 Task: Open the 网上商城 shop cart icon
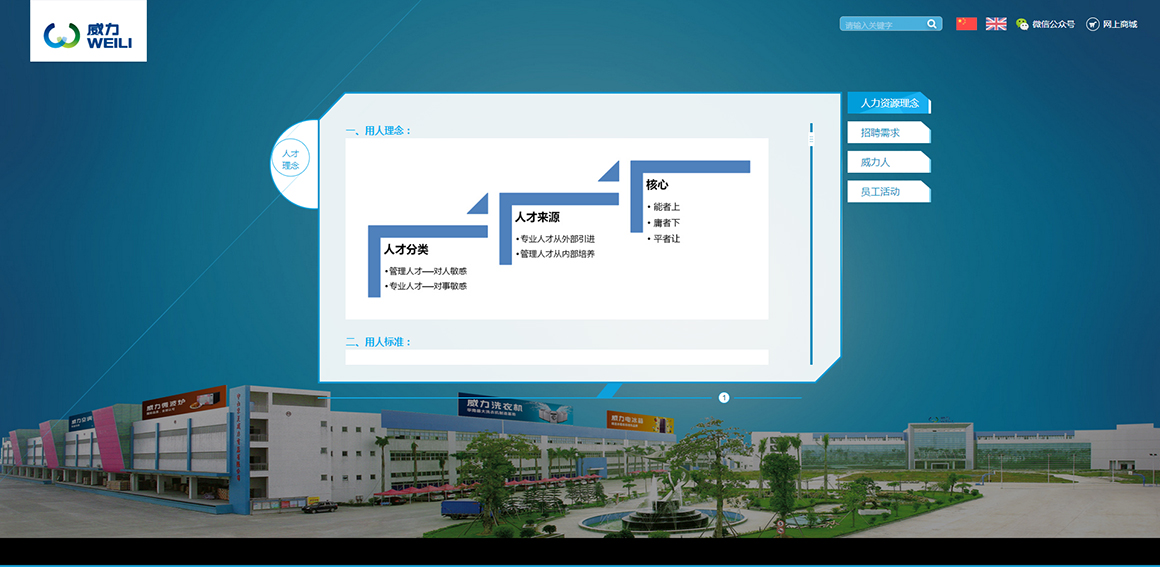click(x=1093, y=24)
